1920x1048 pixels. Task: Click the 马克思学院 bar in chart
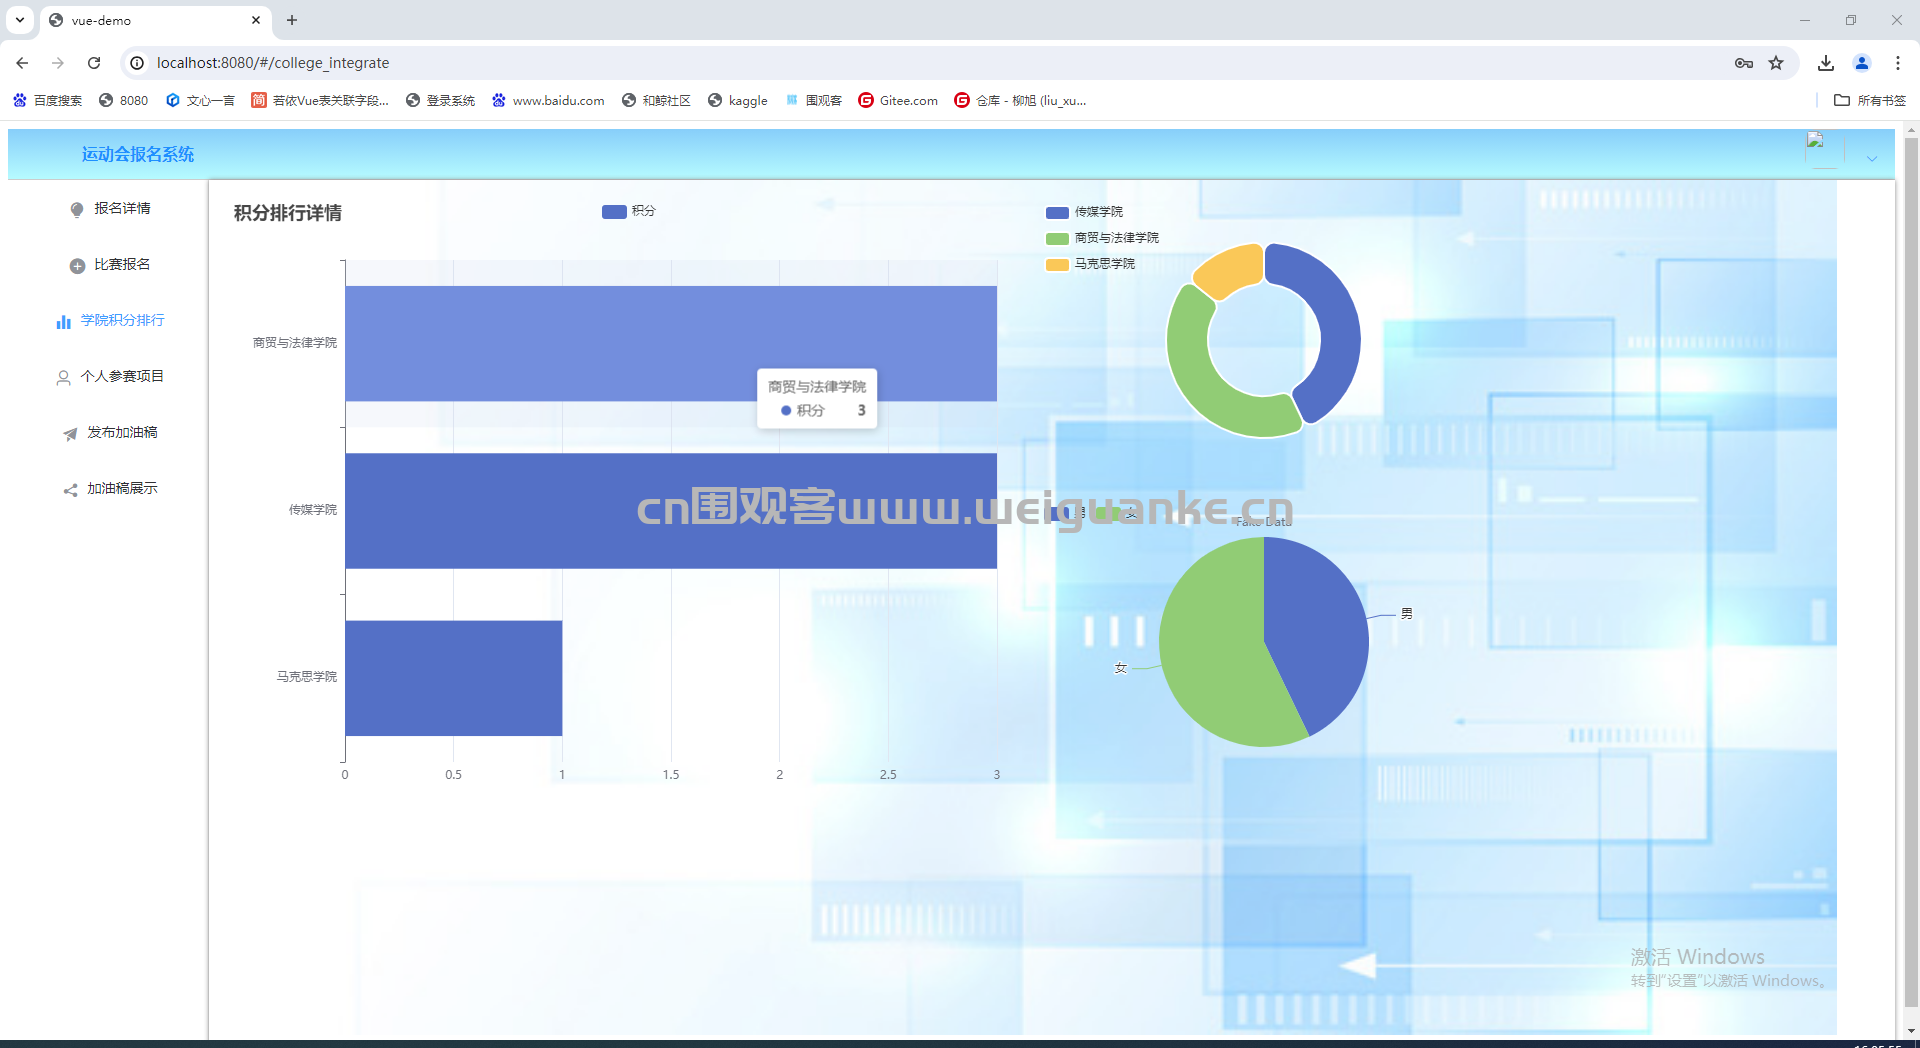pos(453,678)
